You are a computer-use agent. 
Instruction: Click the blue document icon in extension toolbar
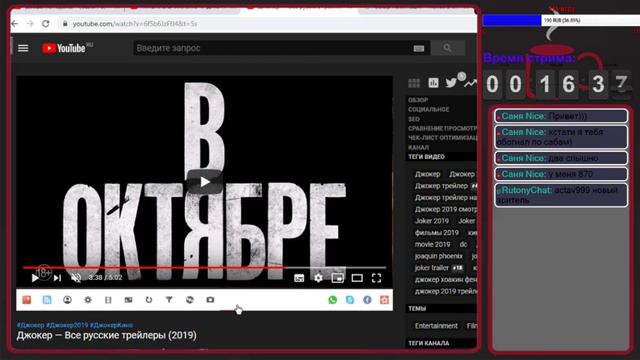[x=47, y=300]
